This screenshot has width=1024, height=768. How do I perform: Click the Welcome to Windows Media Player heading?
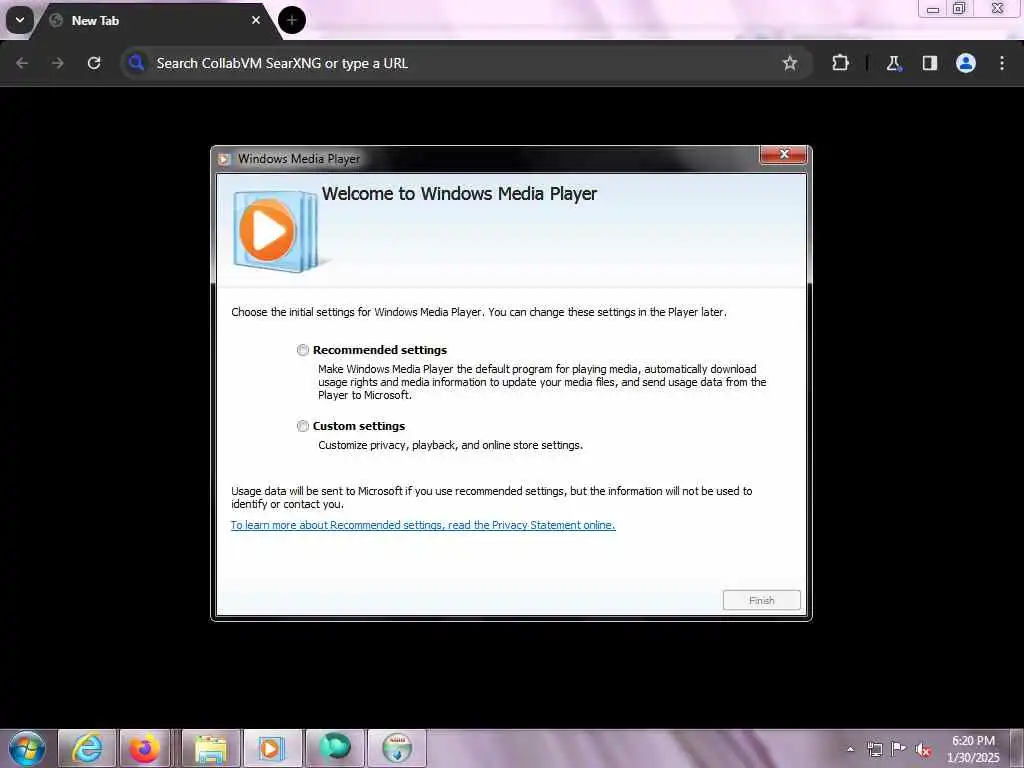(x=459, y=194)
